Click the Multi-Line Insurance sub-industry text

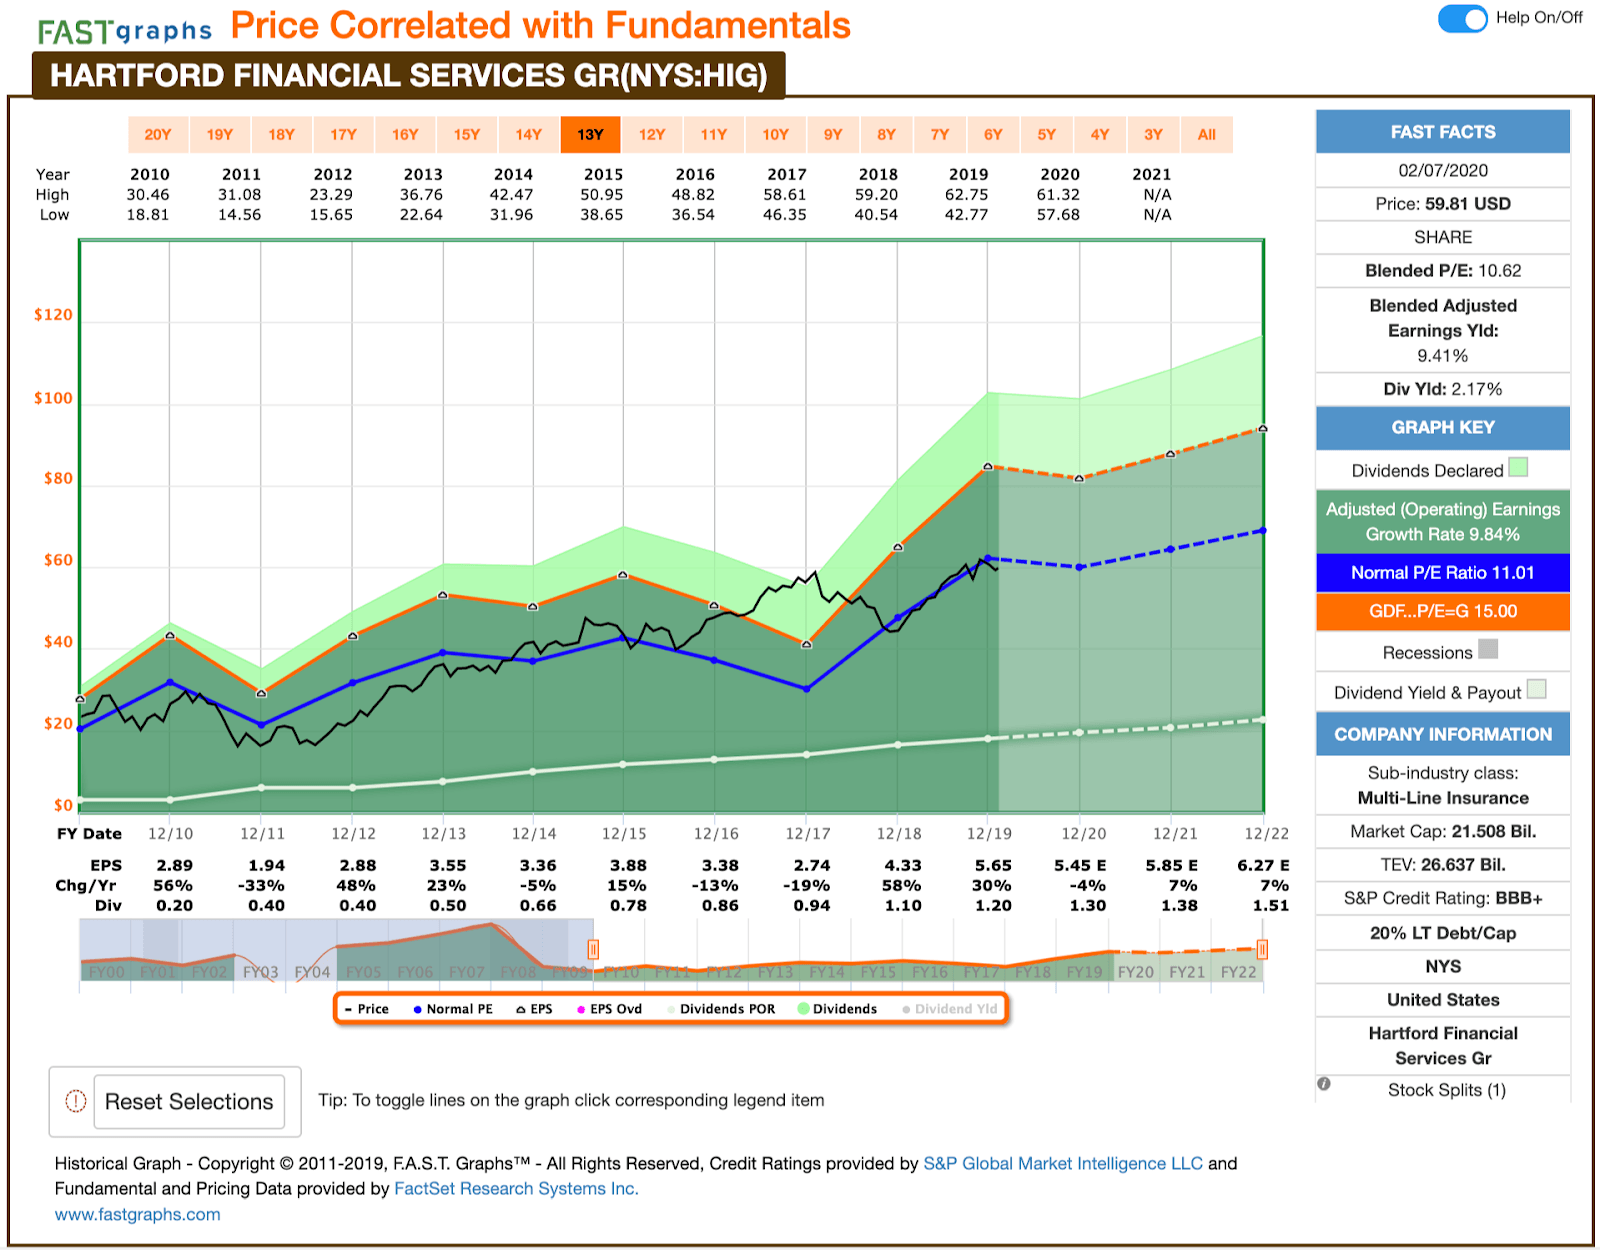coord(1443,798)
